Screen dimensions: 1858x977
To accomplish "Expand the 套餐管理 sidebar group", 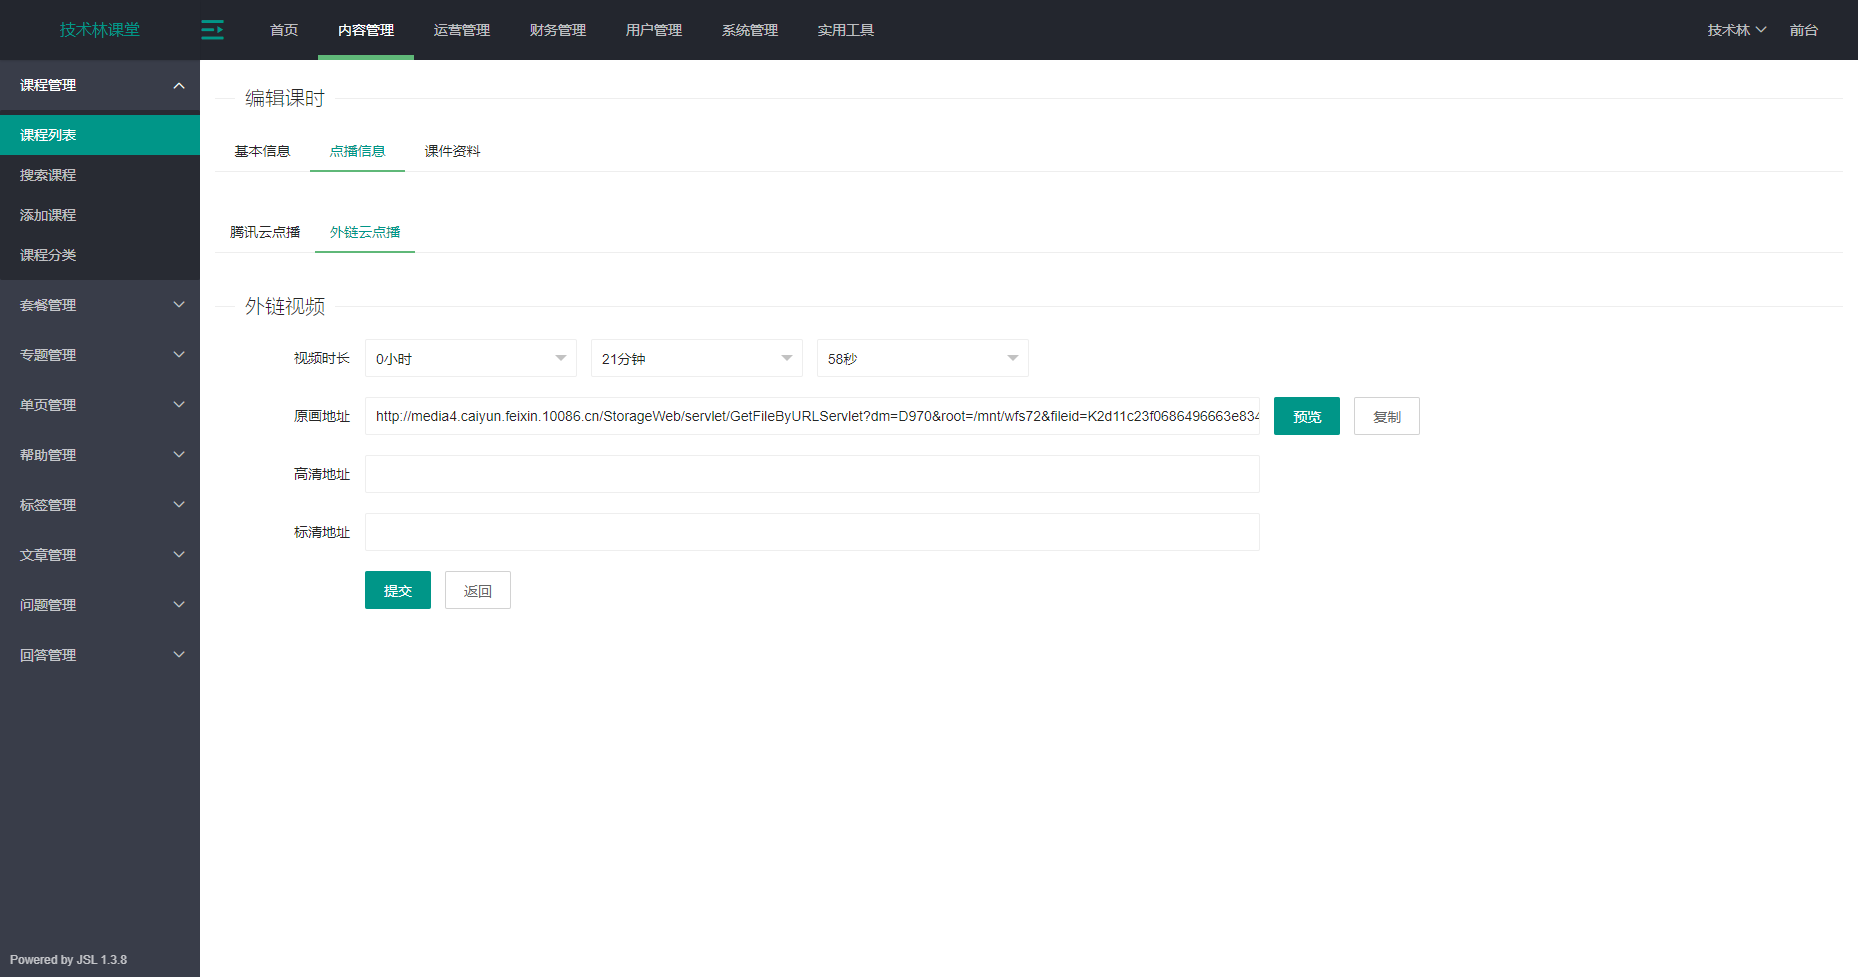I will (x=100, y=305).
